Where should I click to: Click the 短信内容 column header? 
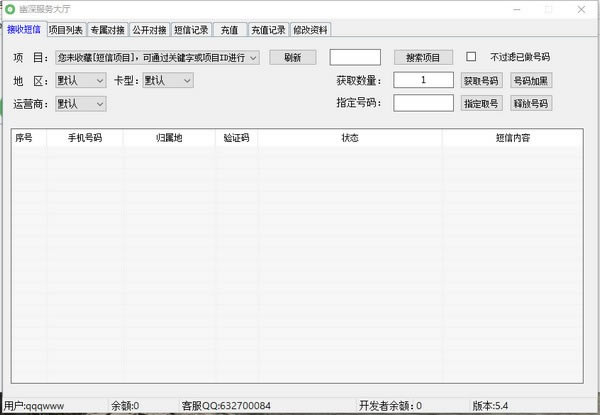pos(513,138)
